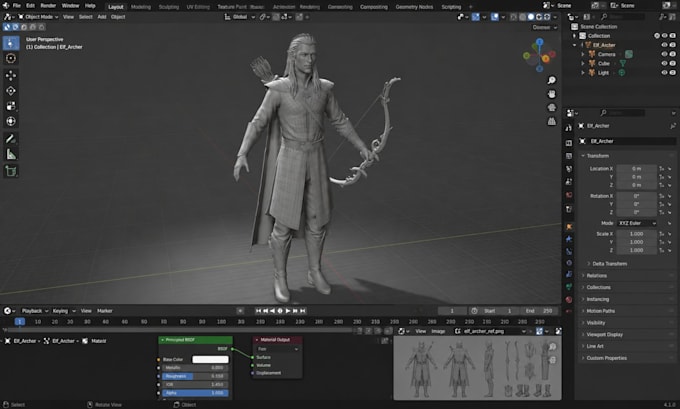Open the Material properties tab icon

click(x=569, y=299)
